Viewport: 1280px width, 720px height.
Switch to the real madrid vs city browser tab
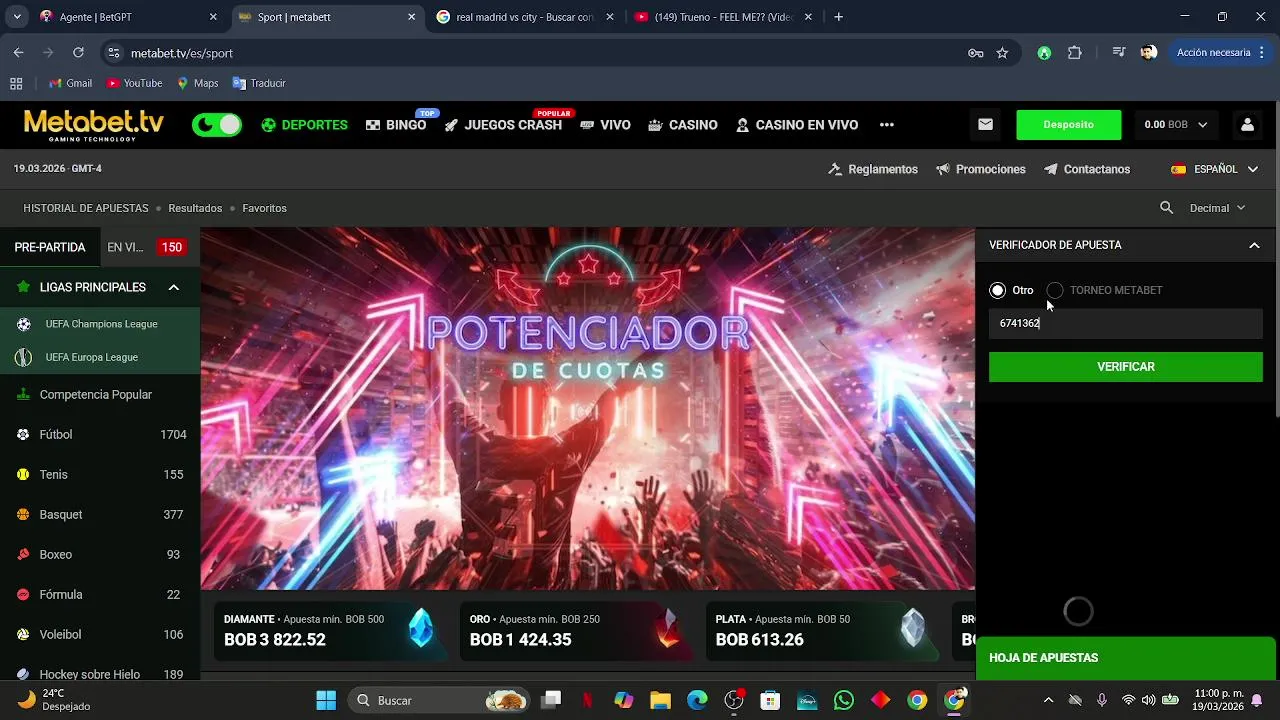[x=525, y=17]
